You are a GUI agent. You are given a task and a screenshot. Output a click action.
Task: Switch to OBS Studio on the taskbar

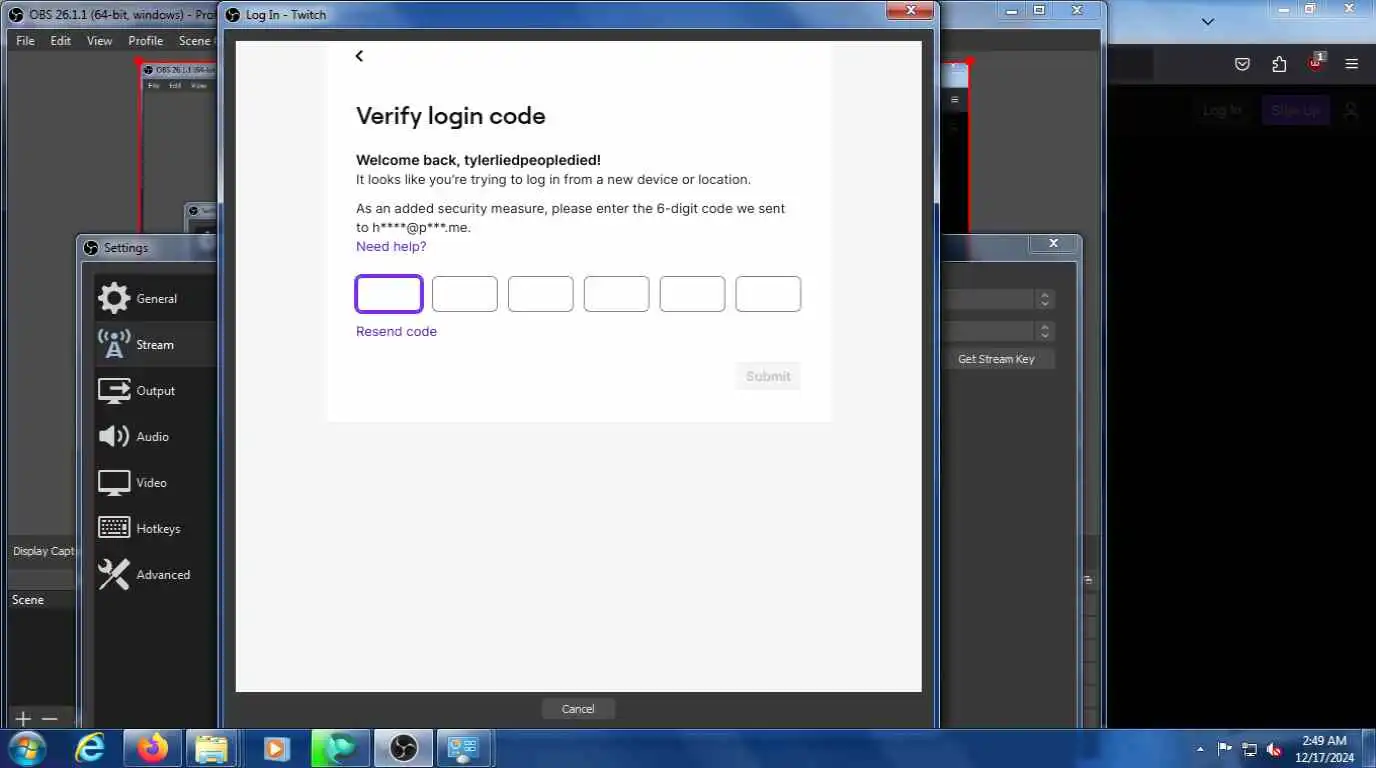tap(404, 748)
